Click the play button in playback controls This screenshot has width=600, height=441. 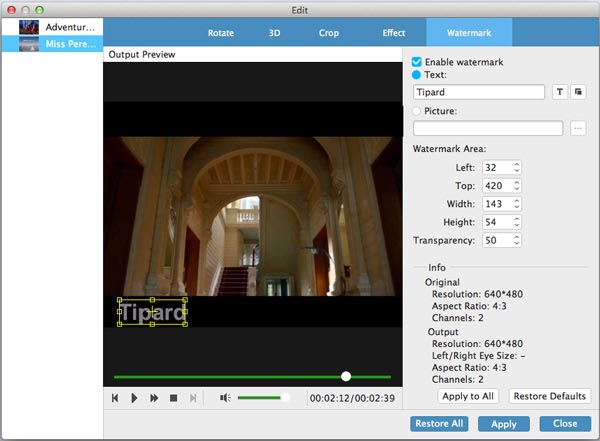[x=135, y=398]
